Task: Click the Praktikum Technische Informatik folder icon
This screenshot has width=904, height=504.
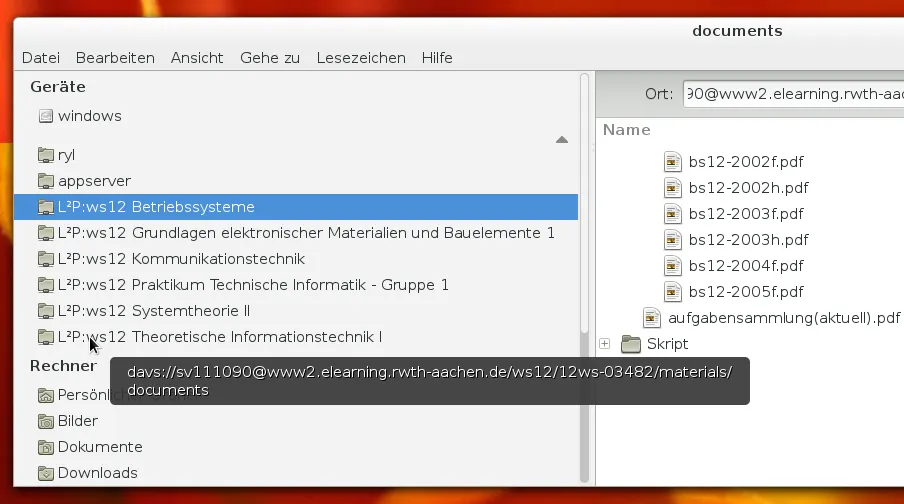Action: tap(46, 285)
